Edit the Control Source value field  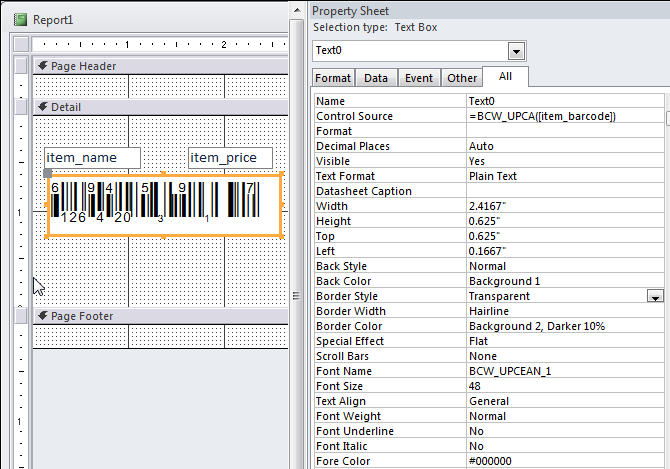(565, 116)
